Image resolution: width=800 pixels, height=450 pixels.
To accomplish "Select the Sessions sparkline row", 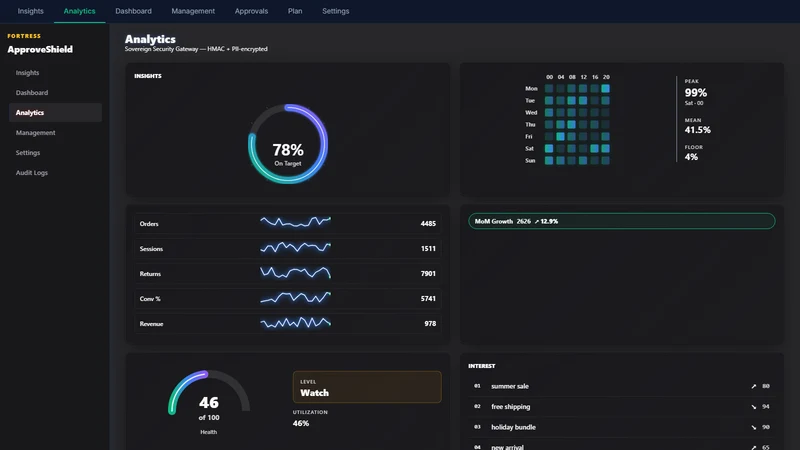I will 288,248.
